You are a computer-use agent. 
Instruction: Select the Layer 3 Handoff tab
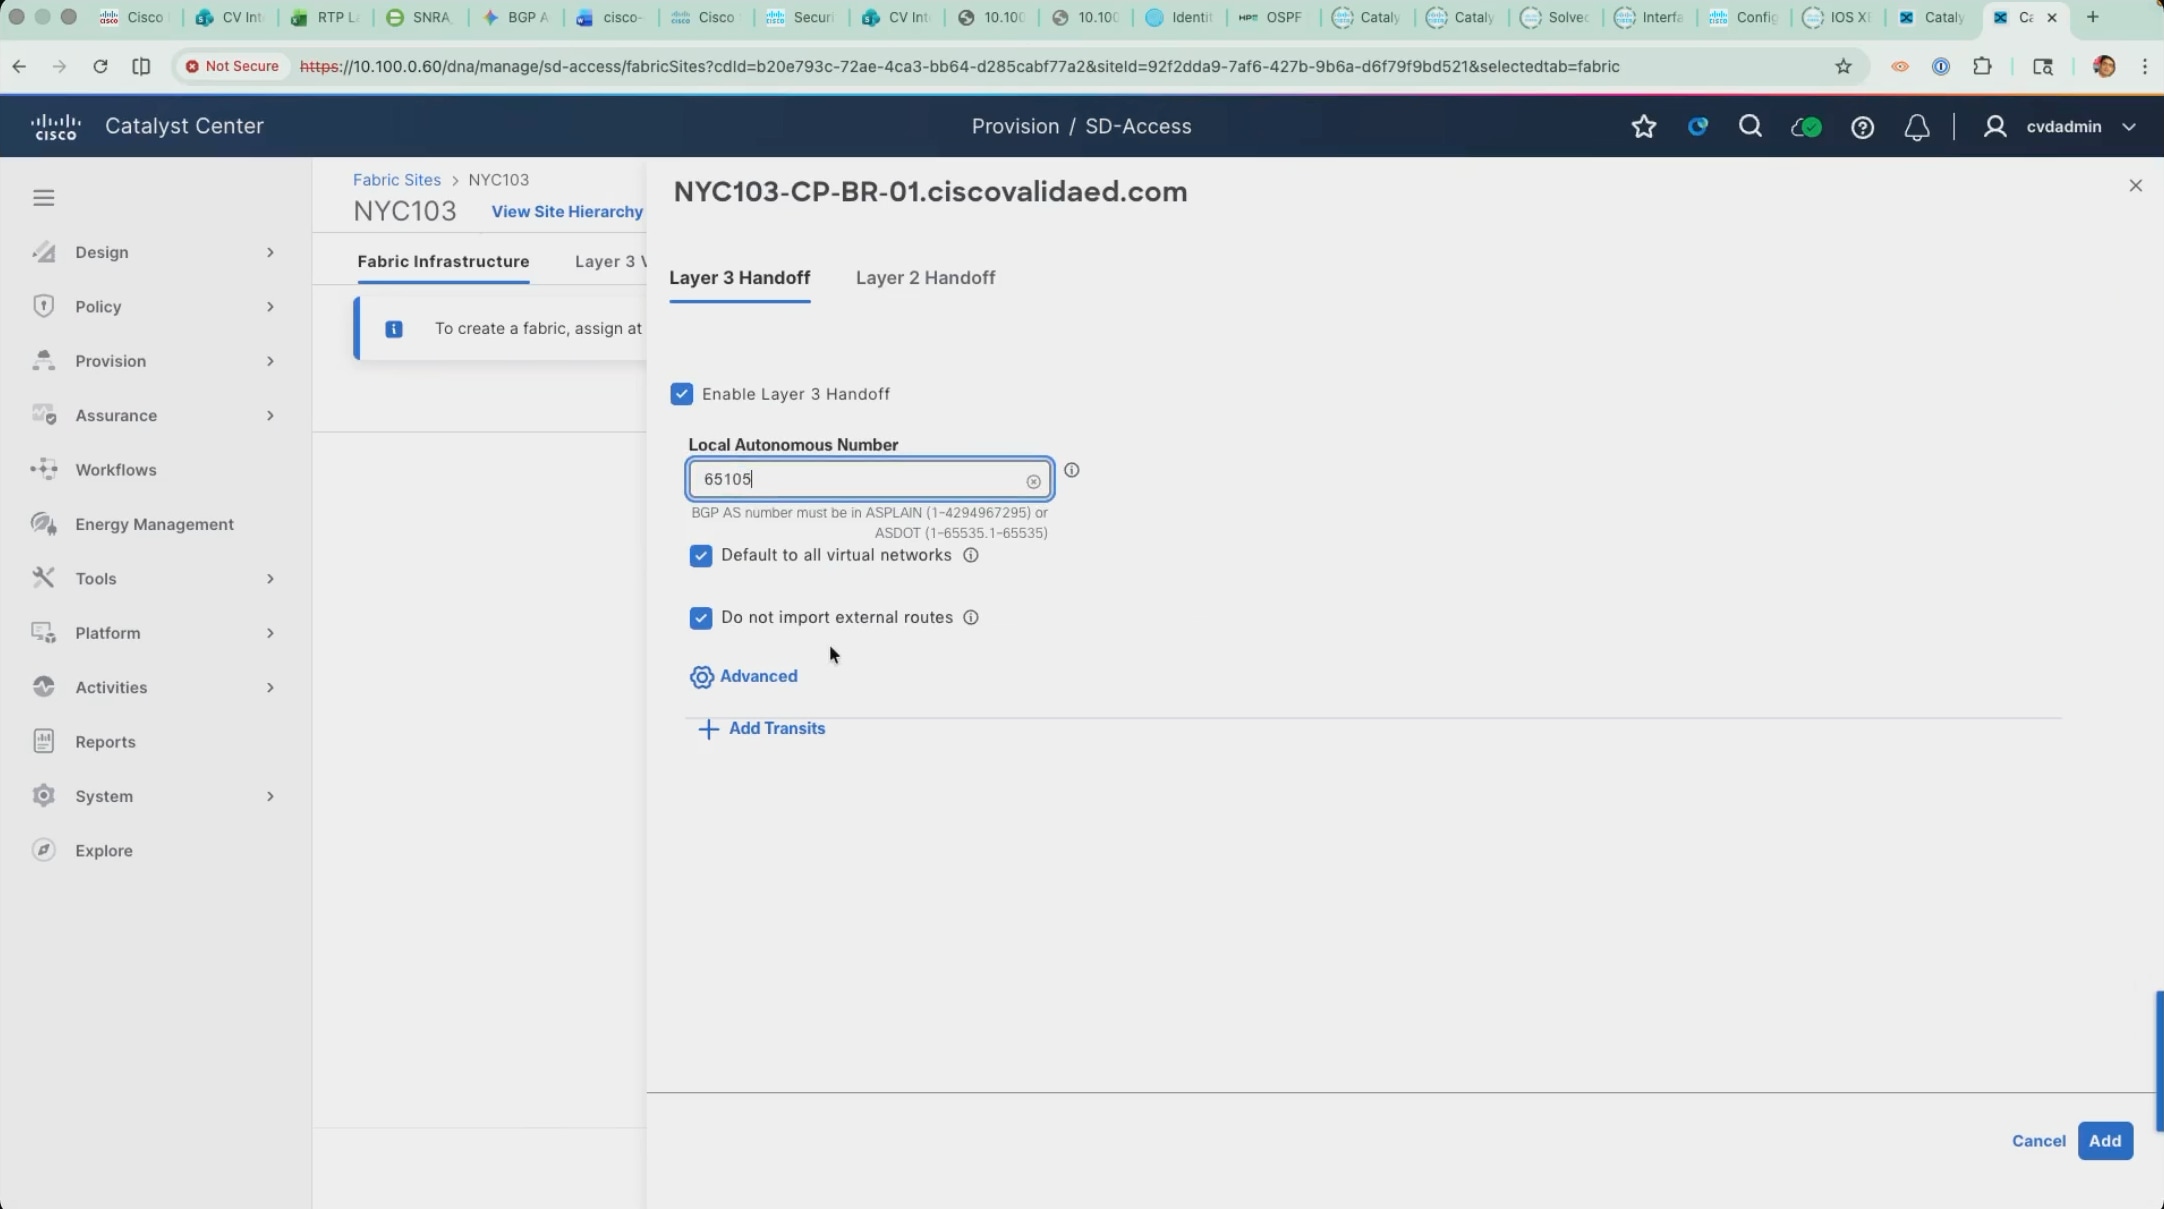point(739,278)
